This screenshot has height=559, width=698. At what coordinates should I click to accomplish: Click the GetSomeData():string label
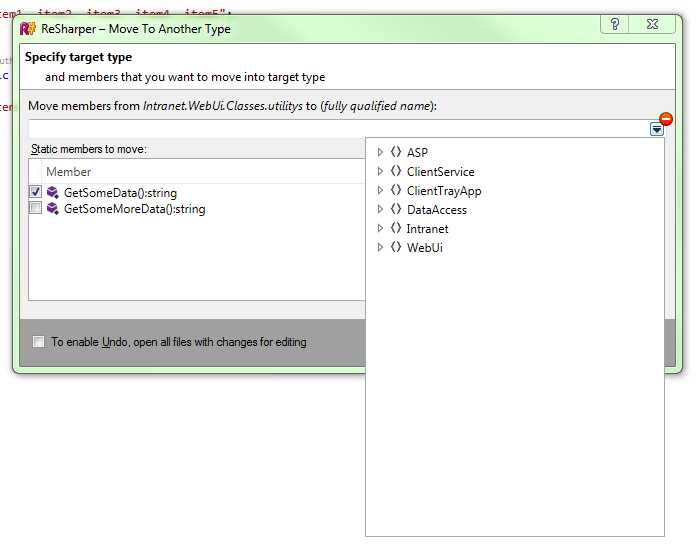(x=120, y=193)
